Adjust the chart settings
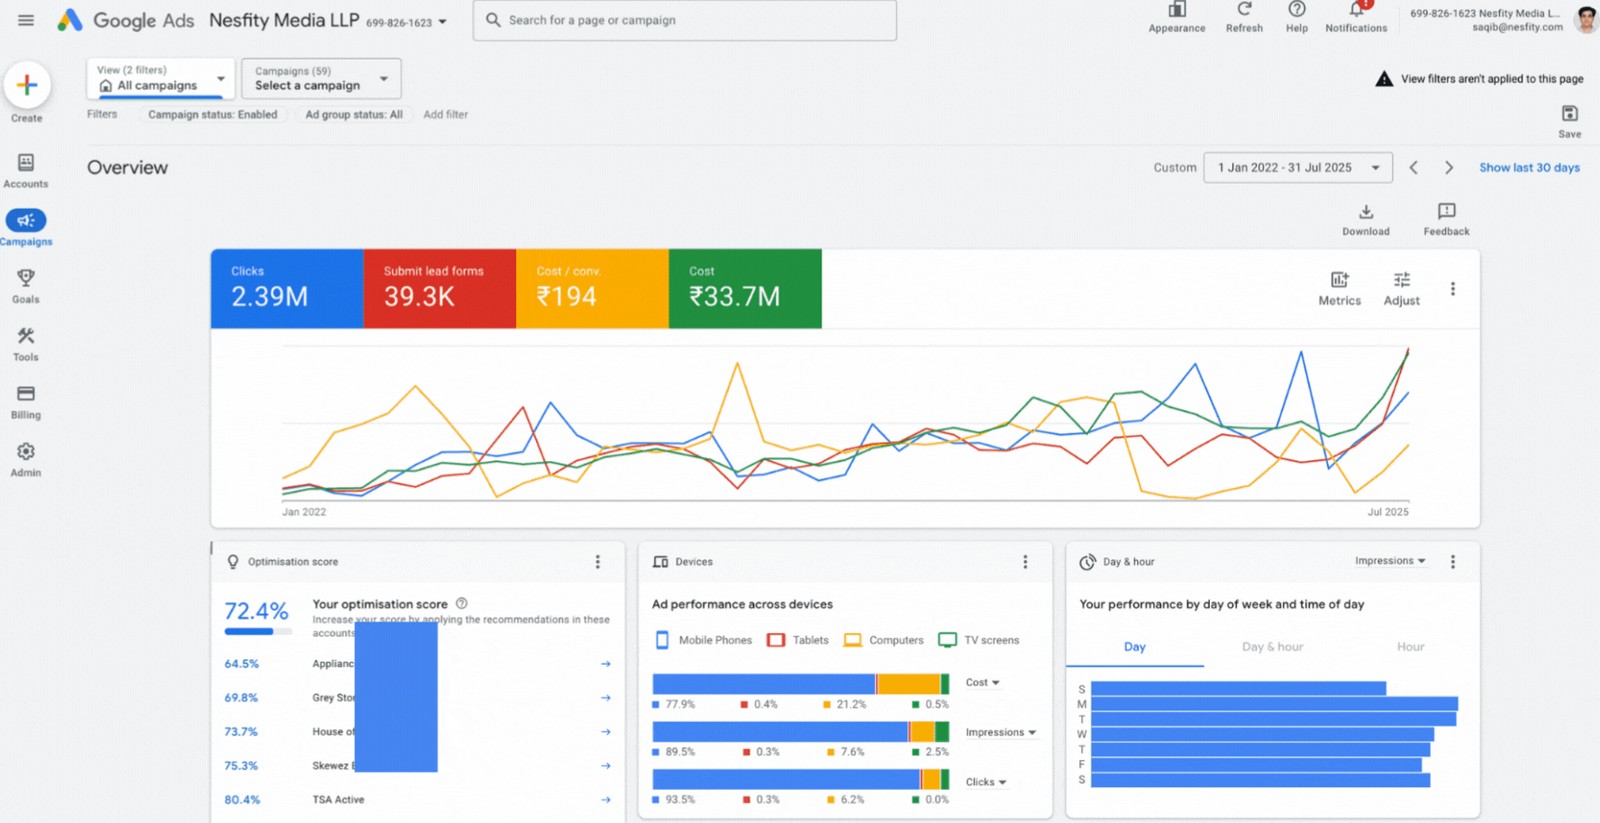Image resolution: width=1600 pixels, height=823 pixels. coord(1402,288)
